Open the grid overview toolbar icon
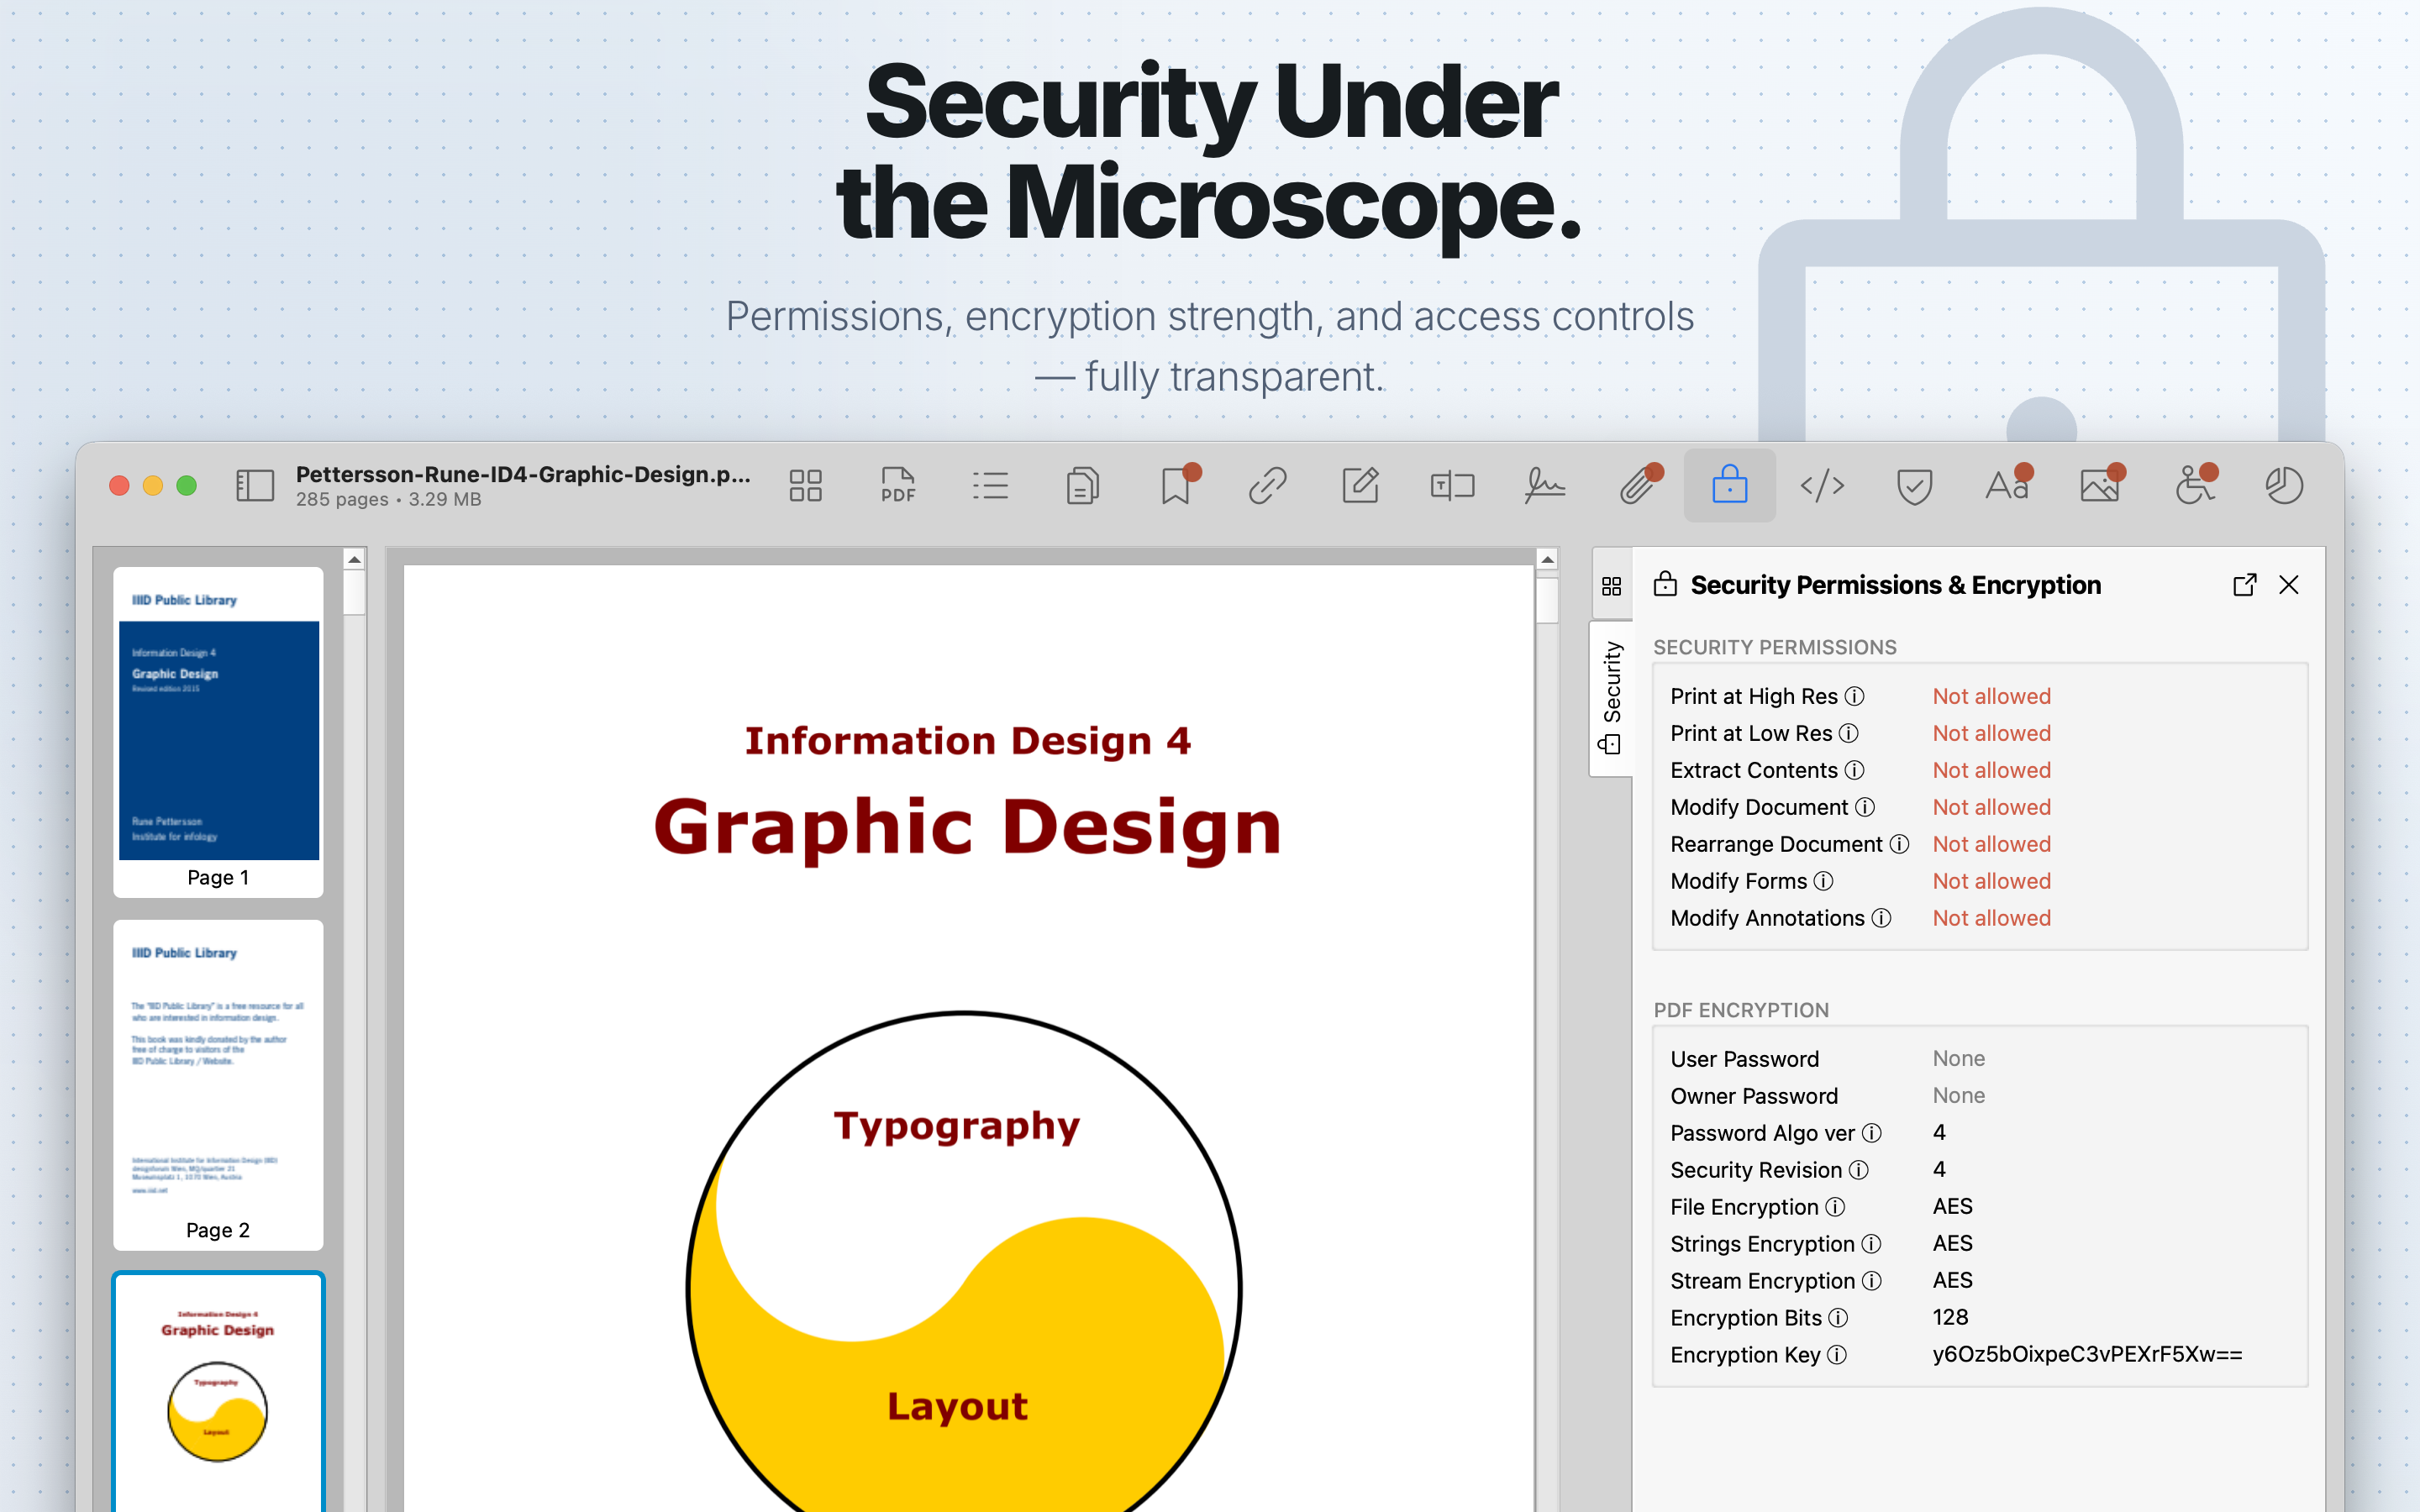 click(x=805, y=486)
